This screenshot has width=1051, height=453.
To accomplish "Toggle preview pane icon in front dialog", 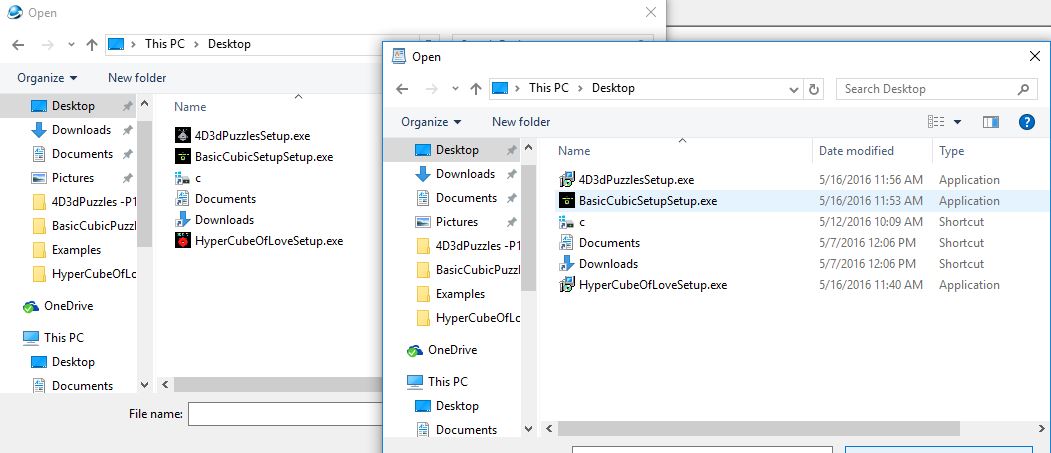I will click(x=991, y=122).
